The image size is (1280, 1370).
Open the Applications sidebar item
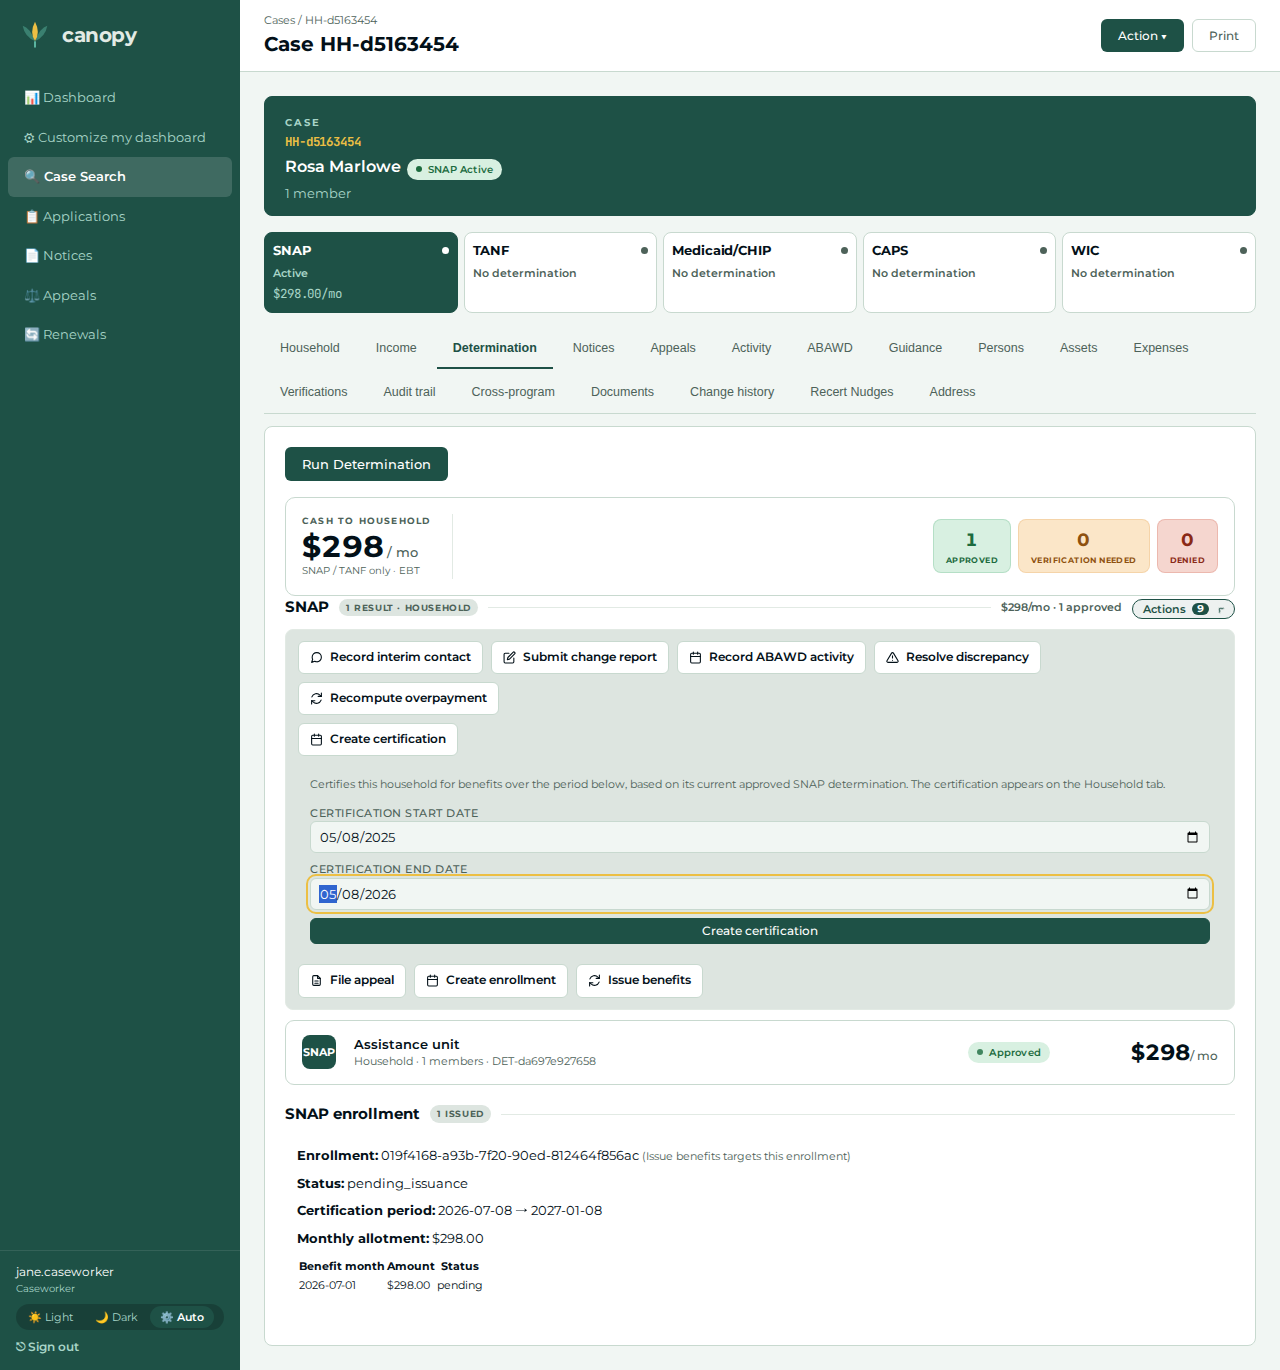click(x=120, y=216)
